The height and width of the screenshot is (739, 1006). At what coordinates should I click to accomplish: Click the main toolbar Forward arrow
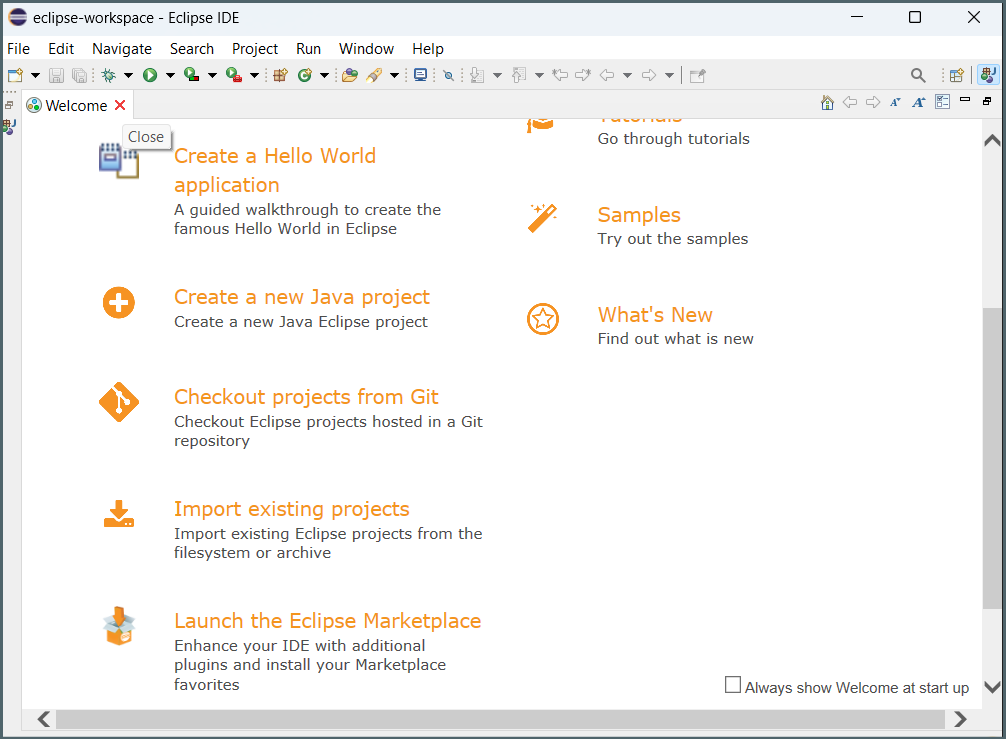point(649,76)
